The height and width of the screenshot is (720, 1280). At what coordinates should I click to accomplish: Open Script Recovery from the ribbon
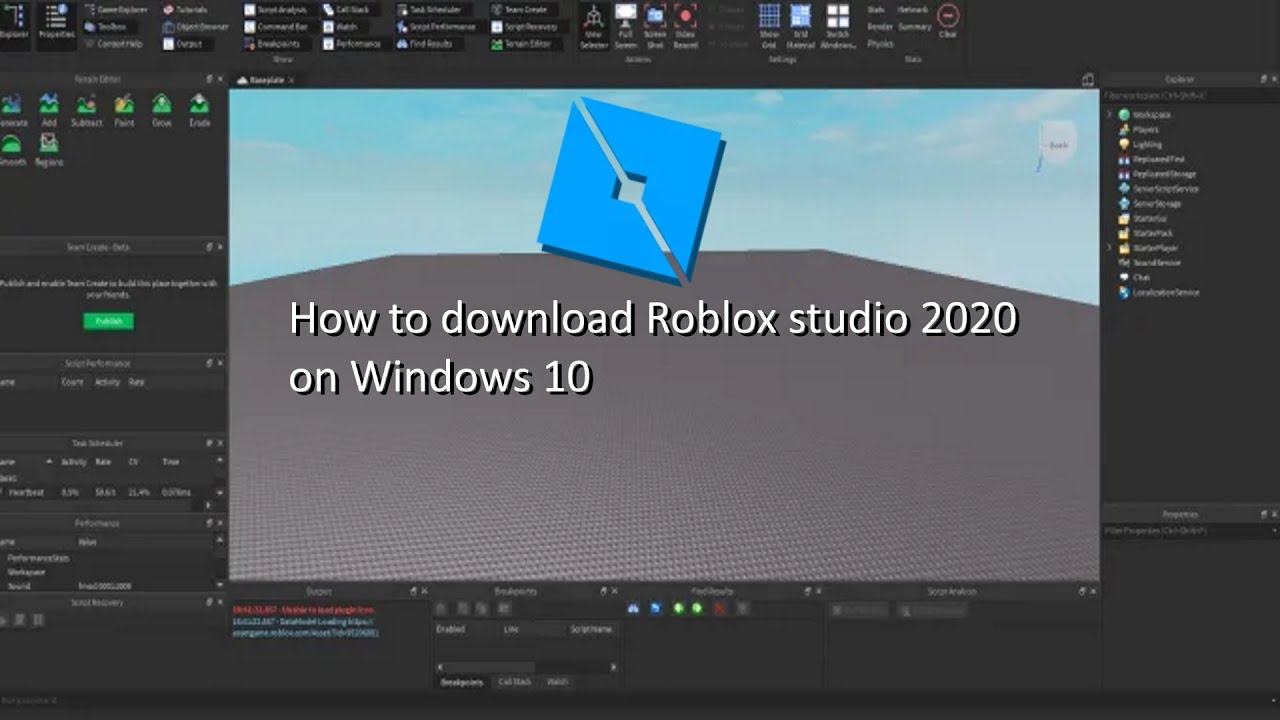pos(524,27)
